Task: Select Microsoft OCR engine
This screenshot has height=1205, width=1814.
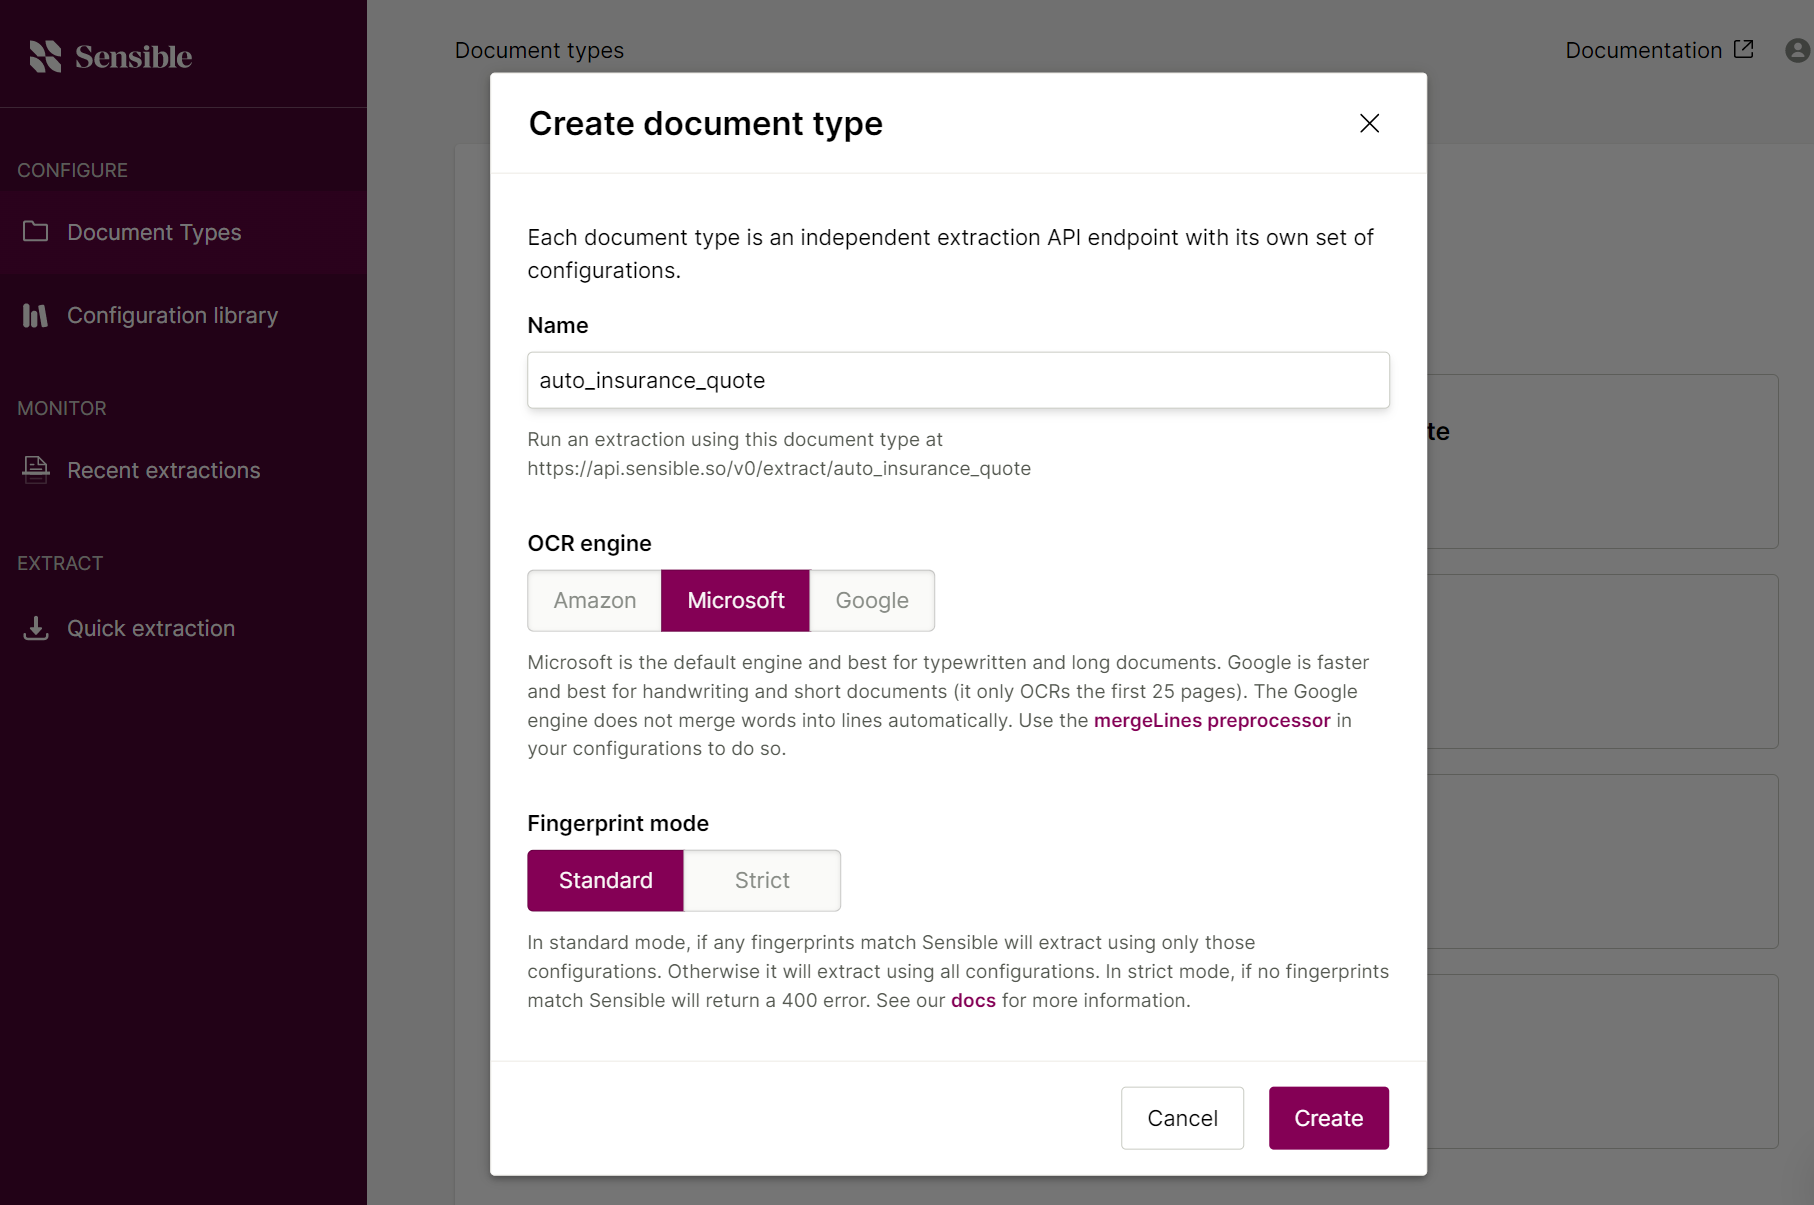Action: (736, 600)
